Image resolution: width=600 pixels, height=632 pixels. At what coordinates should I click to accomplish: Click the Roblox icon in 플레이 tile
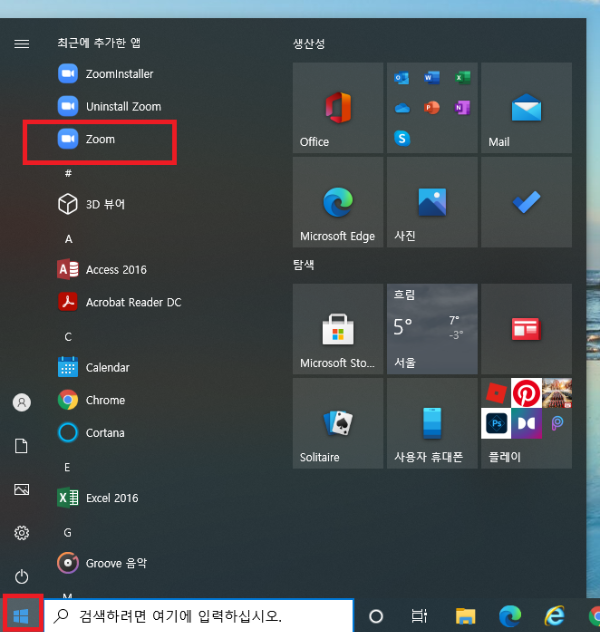click(496, 393)
